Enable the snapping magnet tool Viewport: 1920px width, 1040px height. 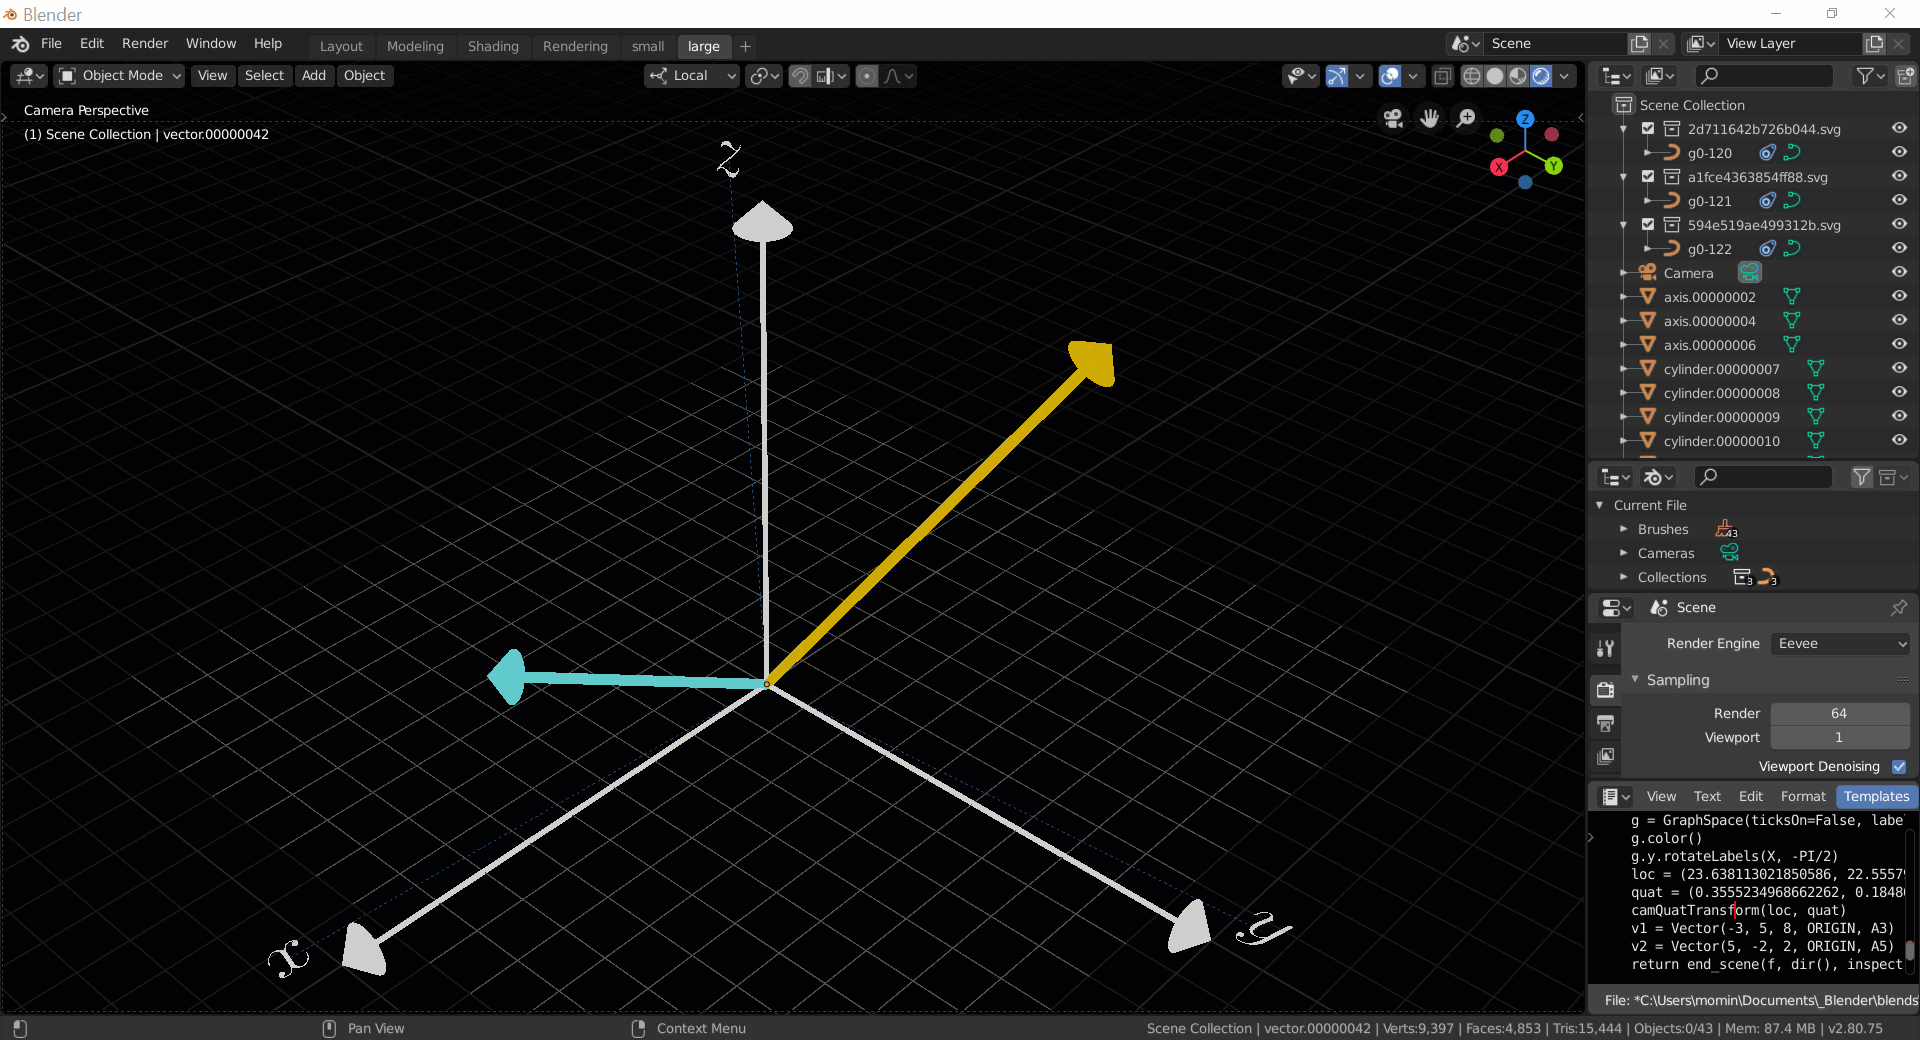coord(800,76)
